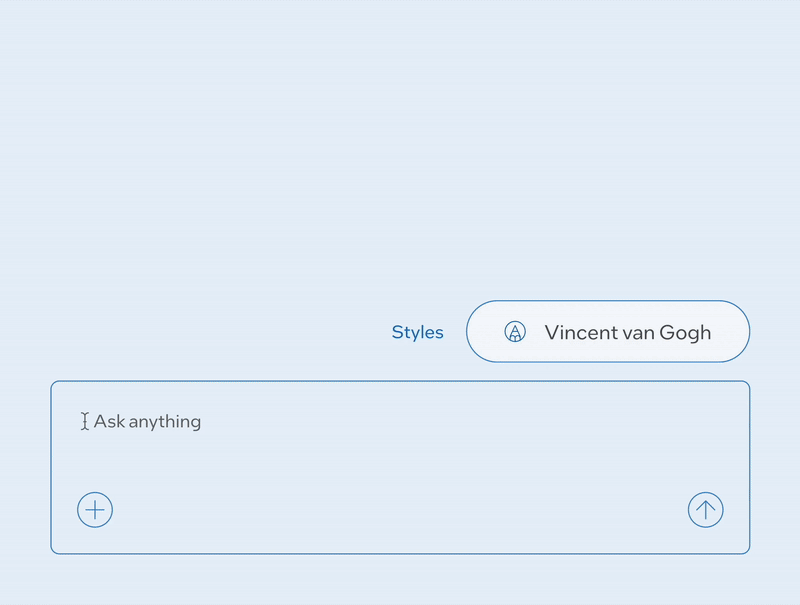The width and height of the screenshot is (800, 605).
Task: Click the Styles label
Action: click(417, 332)
